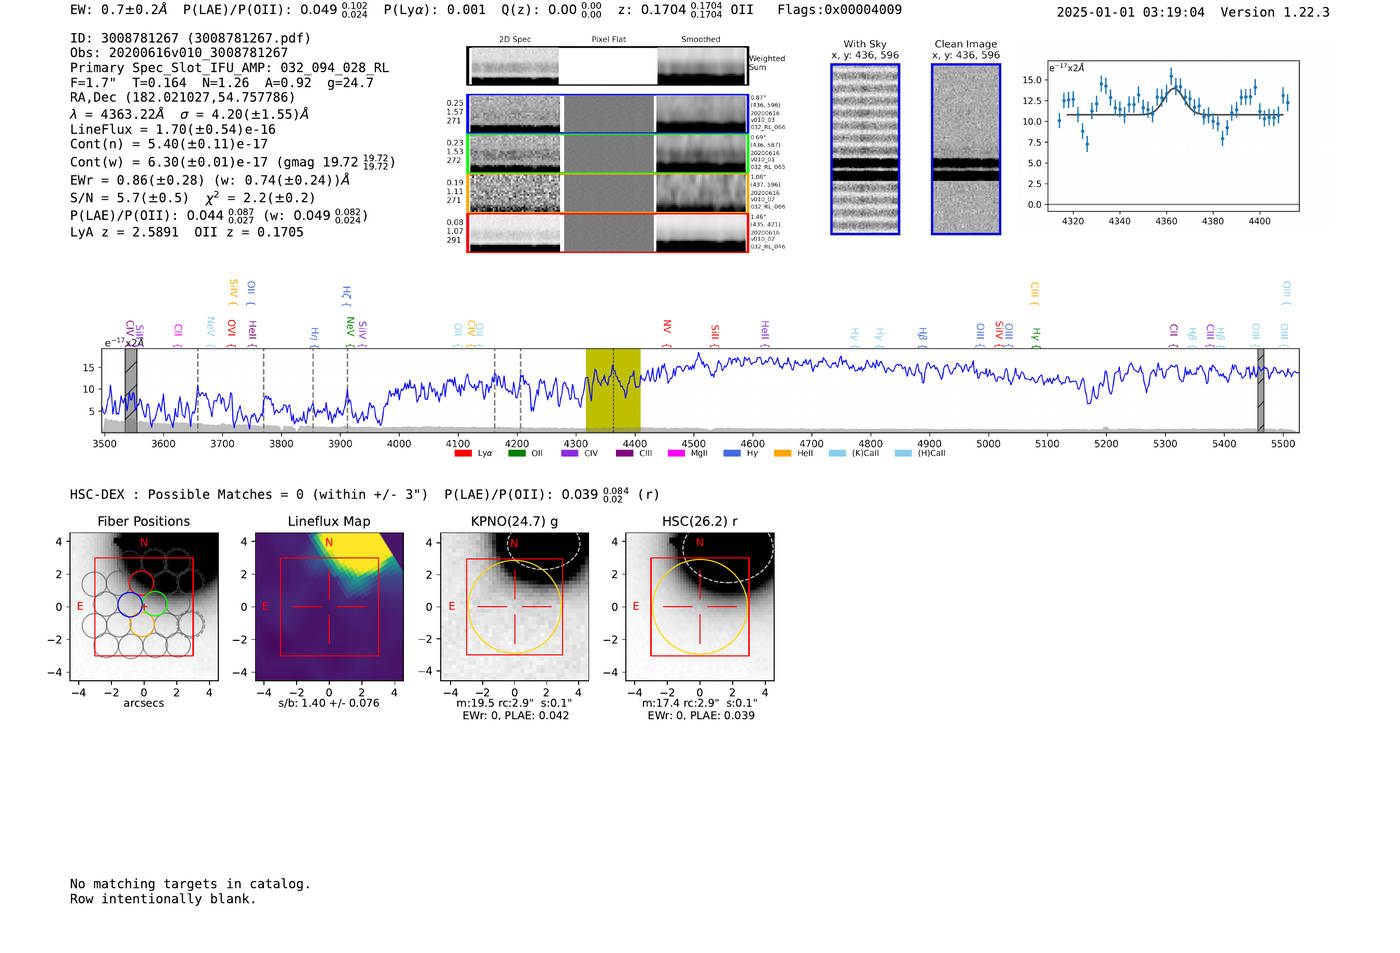Click the s/b: 1.40 +/- 0.076 caption

click(x=329, y=703)
